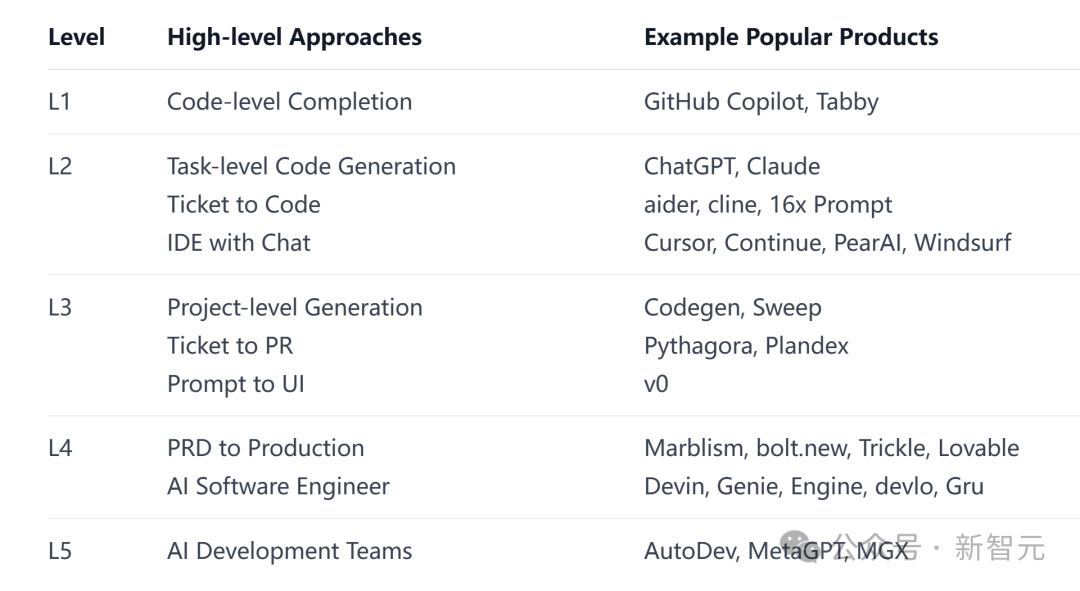This screenshot has height=591, width=1080.
Task: Click the AI Development Teams text
Action: (x=289, y=551)
